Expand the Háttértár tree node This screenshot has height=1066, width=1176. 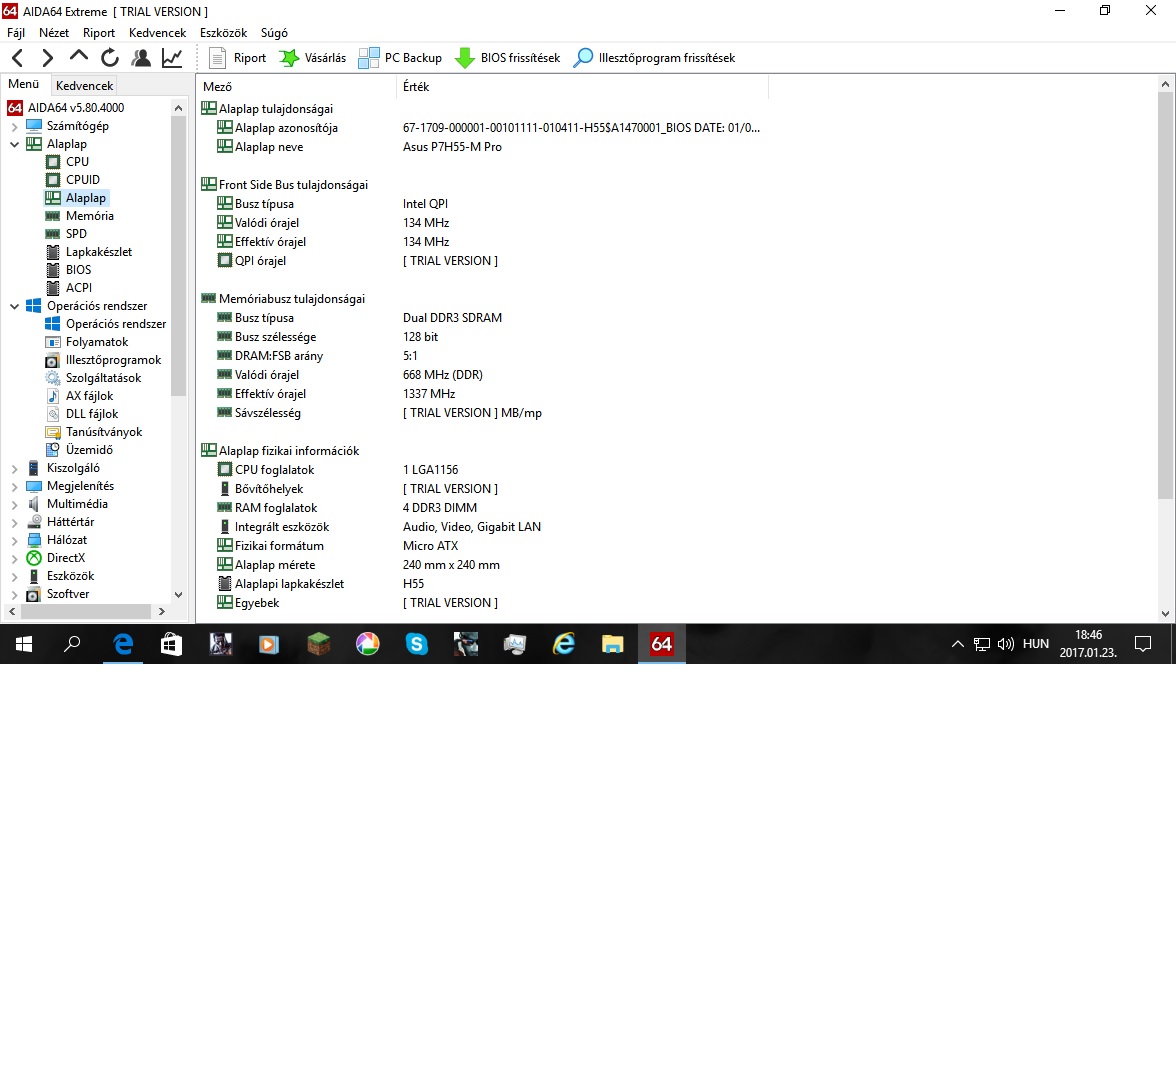click(14, 522)
